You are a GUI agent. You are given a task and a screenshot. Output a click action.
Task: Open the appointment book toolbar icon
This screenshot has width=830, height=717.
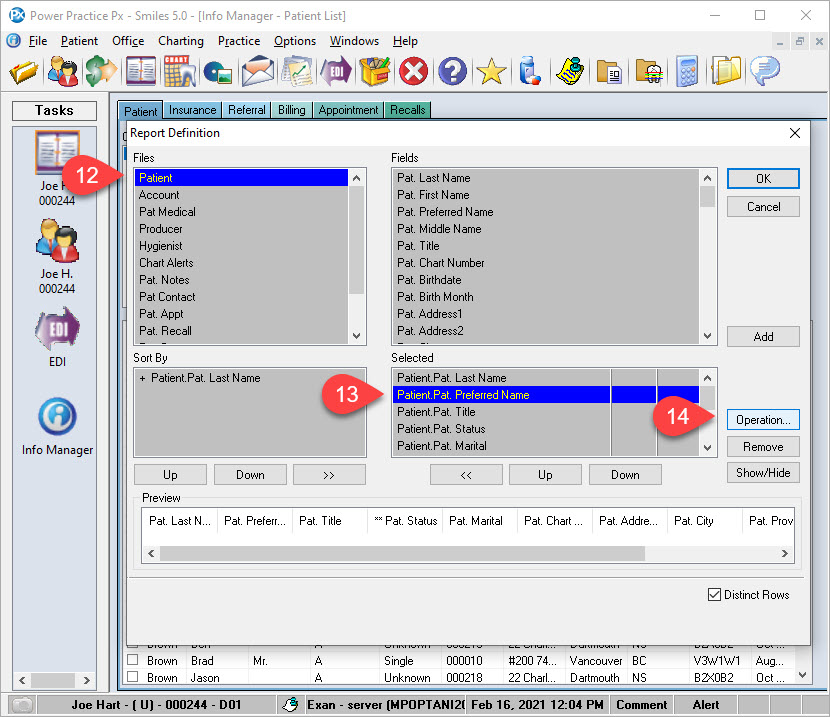(141, 71)
